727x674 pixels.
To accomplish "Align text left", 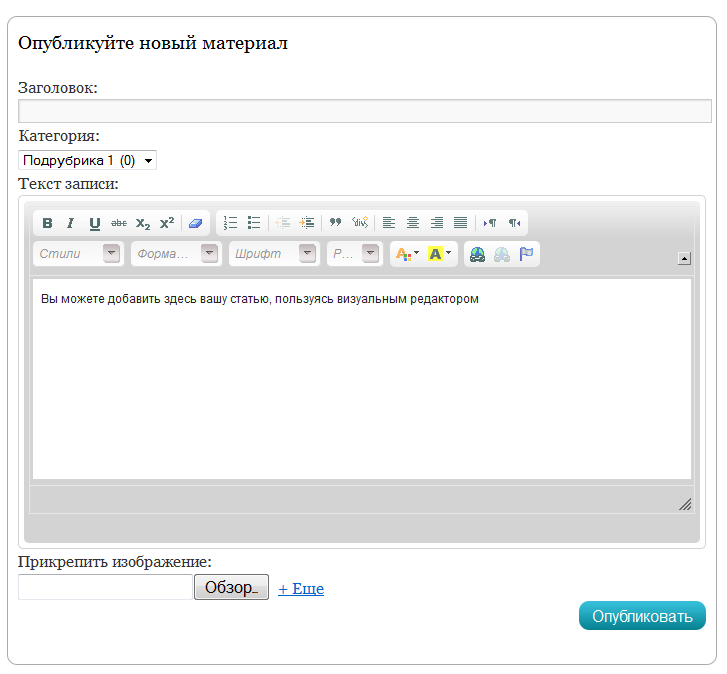I will 389,223.
